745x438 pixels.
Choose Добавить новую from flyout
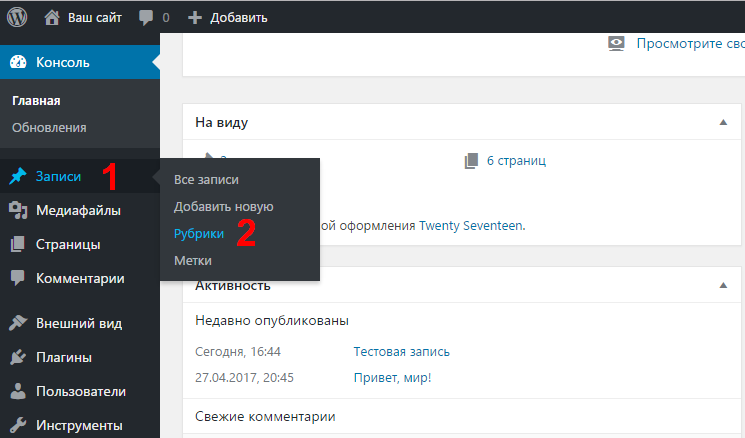(x=223, y=207)
